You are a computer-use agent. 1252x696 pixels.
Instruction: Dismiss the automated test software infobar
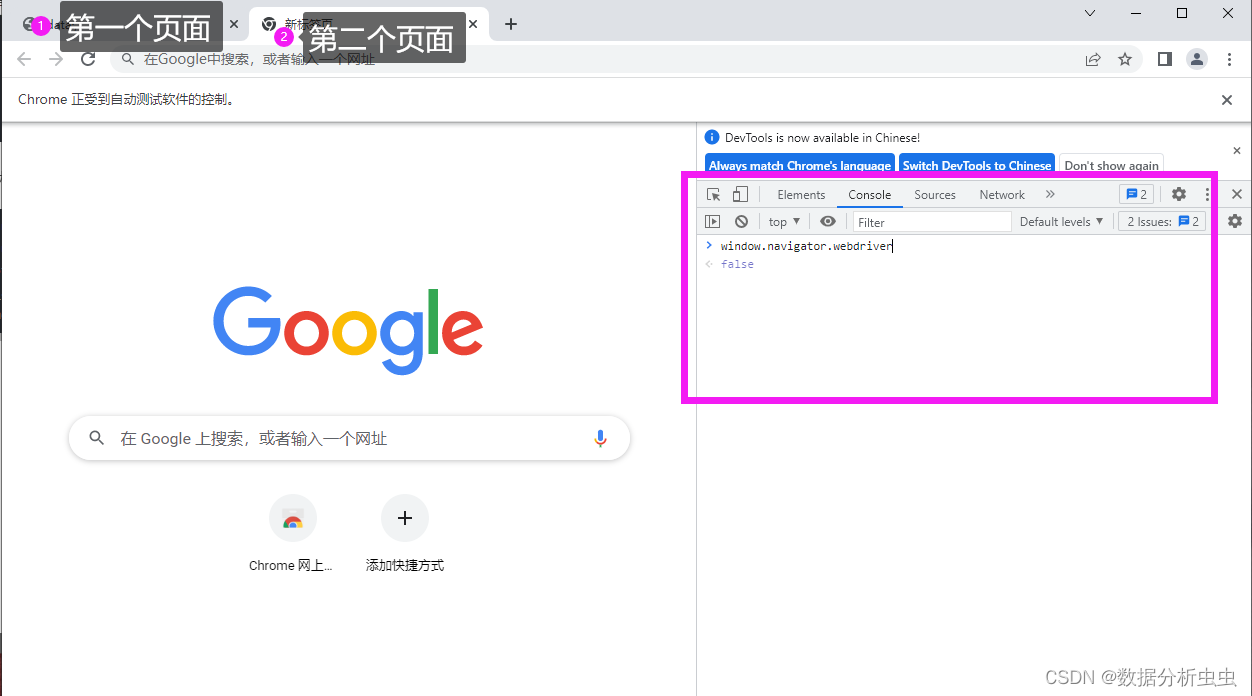1227,100
